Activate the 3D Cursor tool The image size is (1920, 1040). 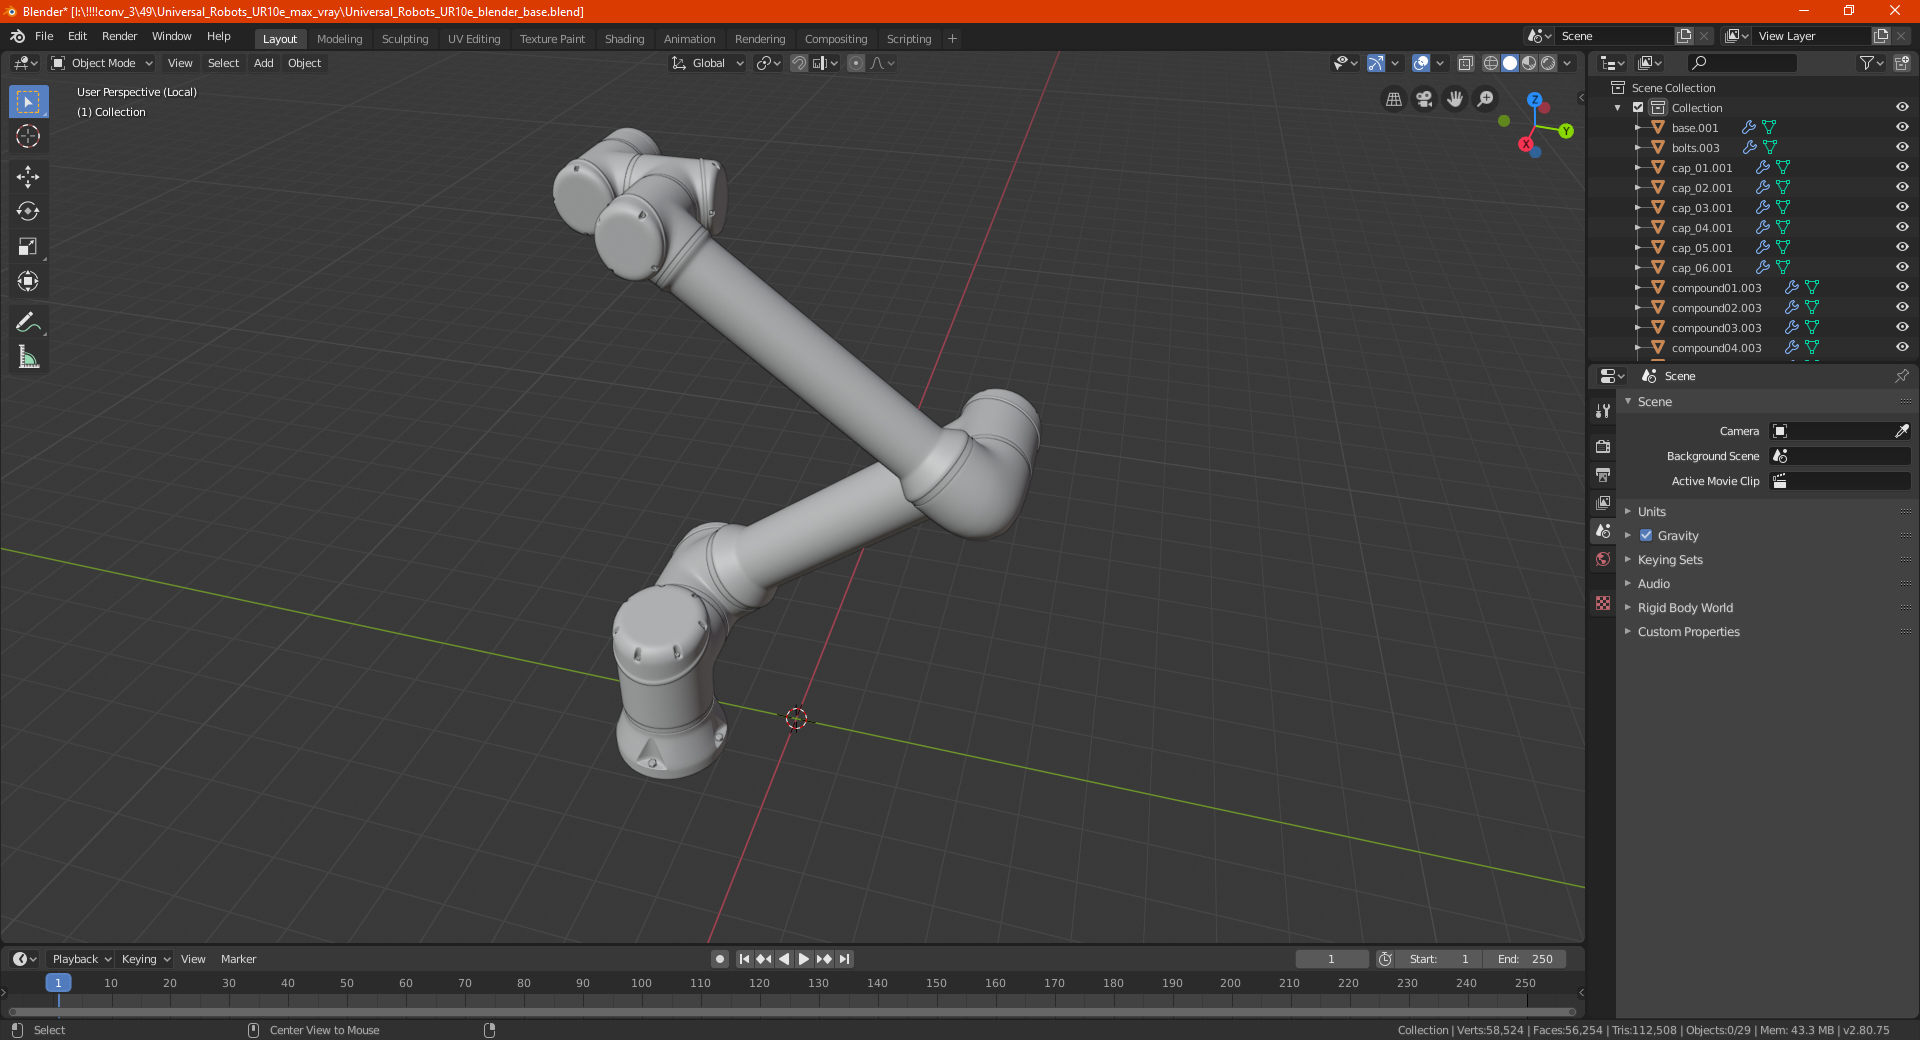pos(28,136)
